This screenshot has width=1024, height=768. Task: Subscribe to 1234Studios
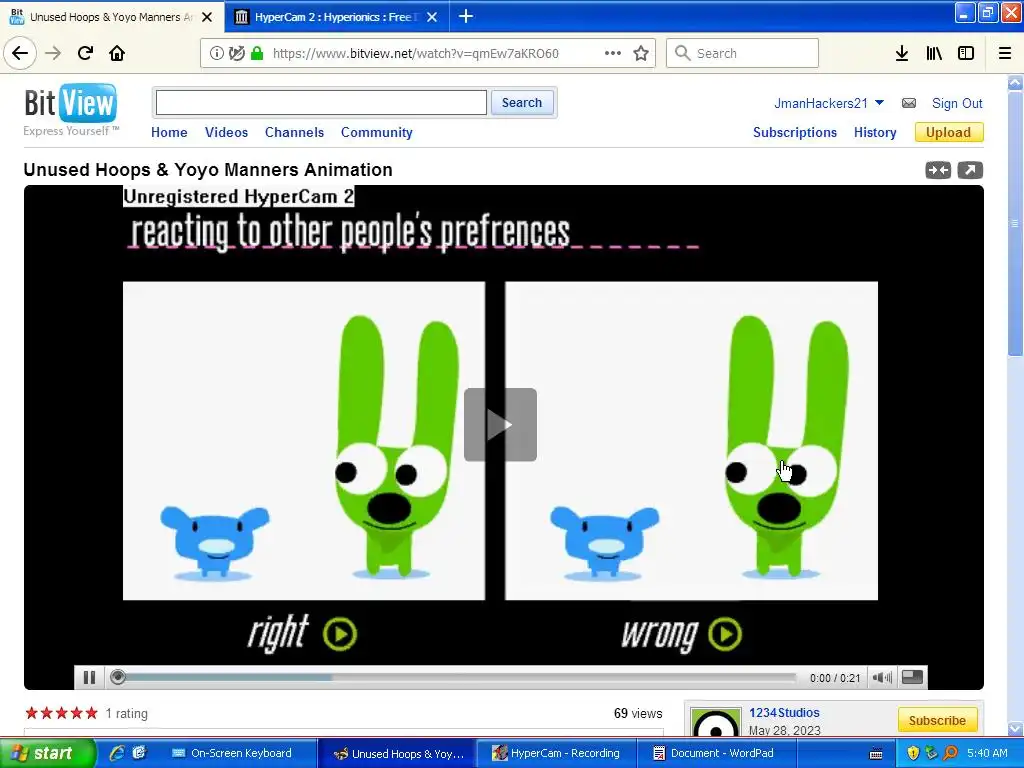[937, 720]
